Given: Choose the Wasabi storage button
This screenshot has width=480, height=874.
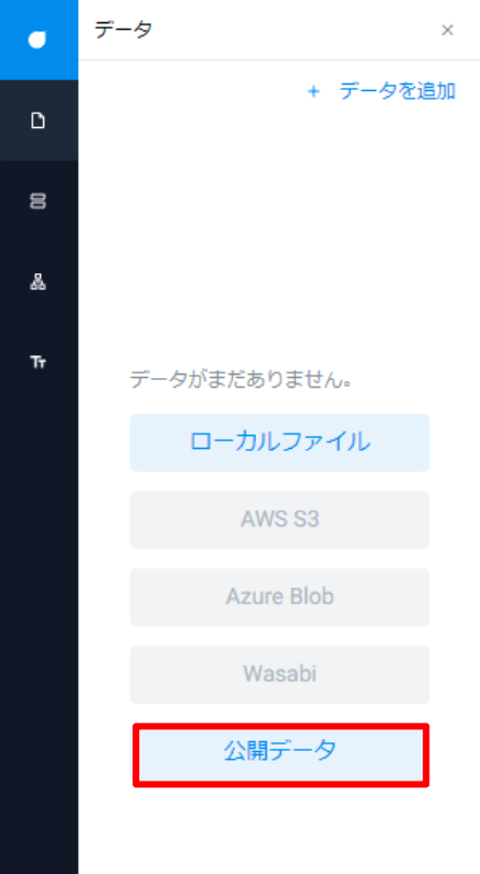Looking at the screenshot, I should click(x=280, y=674).
